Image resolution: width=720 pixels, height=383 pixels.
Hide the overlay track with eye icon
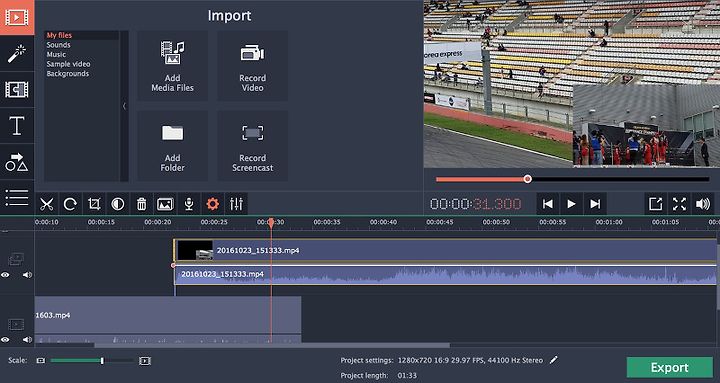(x=5, y=275)
